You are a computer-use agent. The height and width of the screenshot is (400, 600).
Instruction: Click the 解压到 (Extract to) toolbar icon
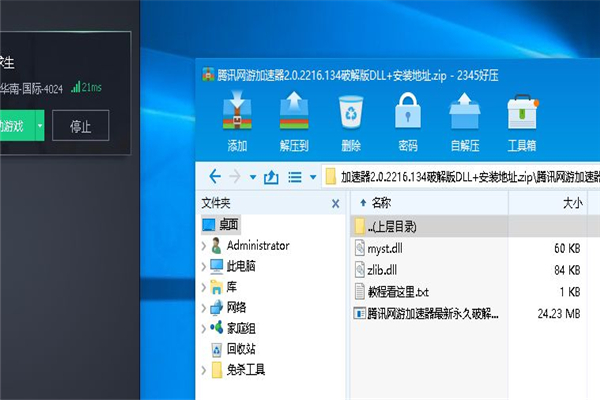coord(294,111)
